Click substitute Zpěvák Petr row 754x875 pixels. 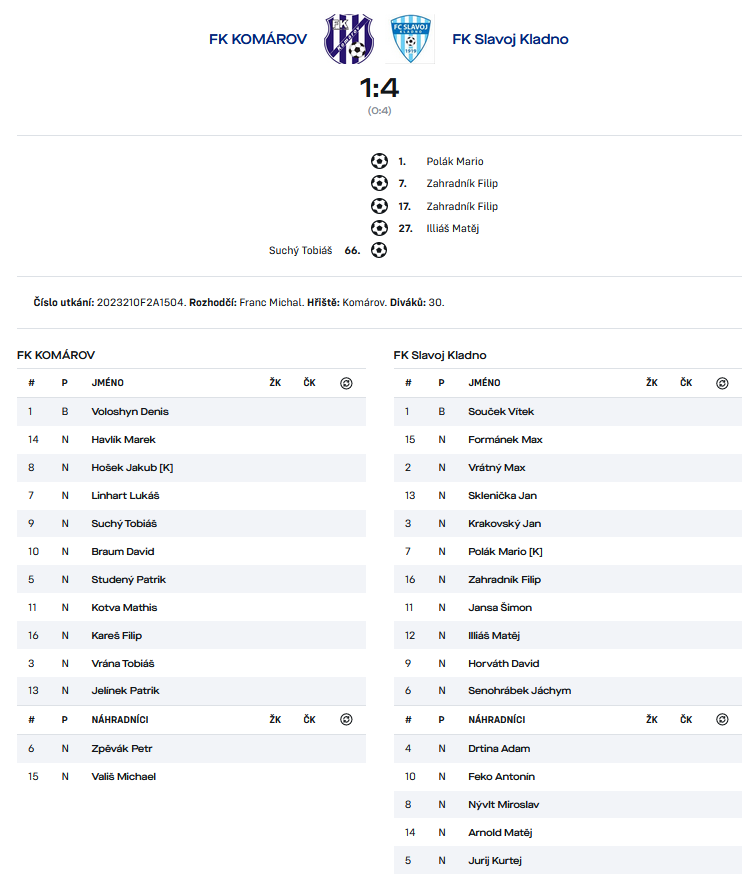[191, 749]
